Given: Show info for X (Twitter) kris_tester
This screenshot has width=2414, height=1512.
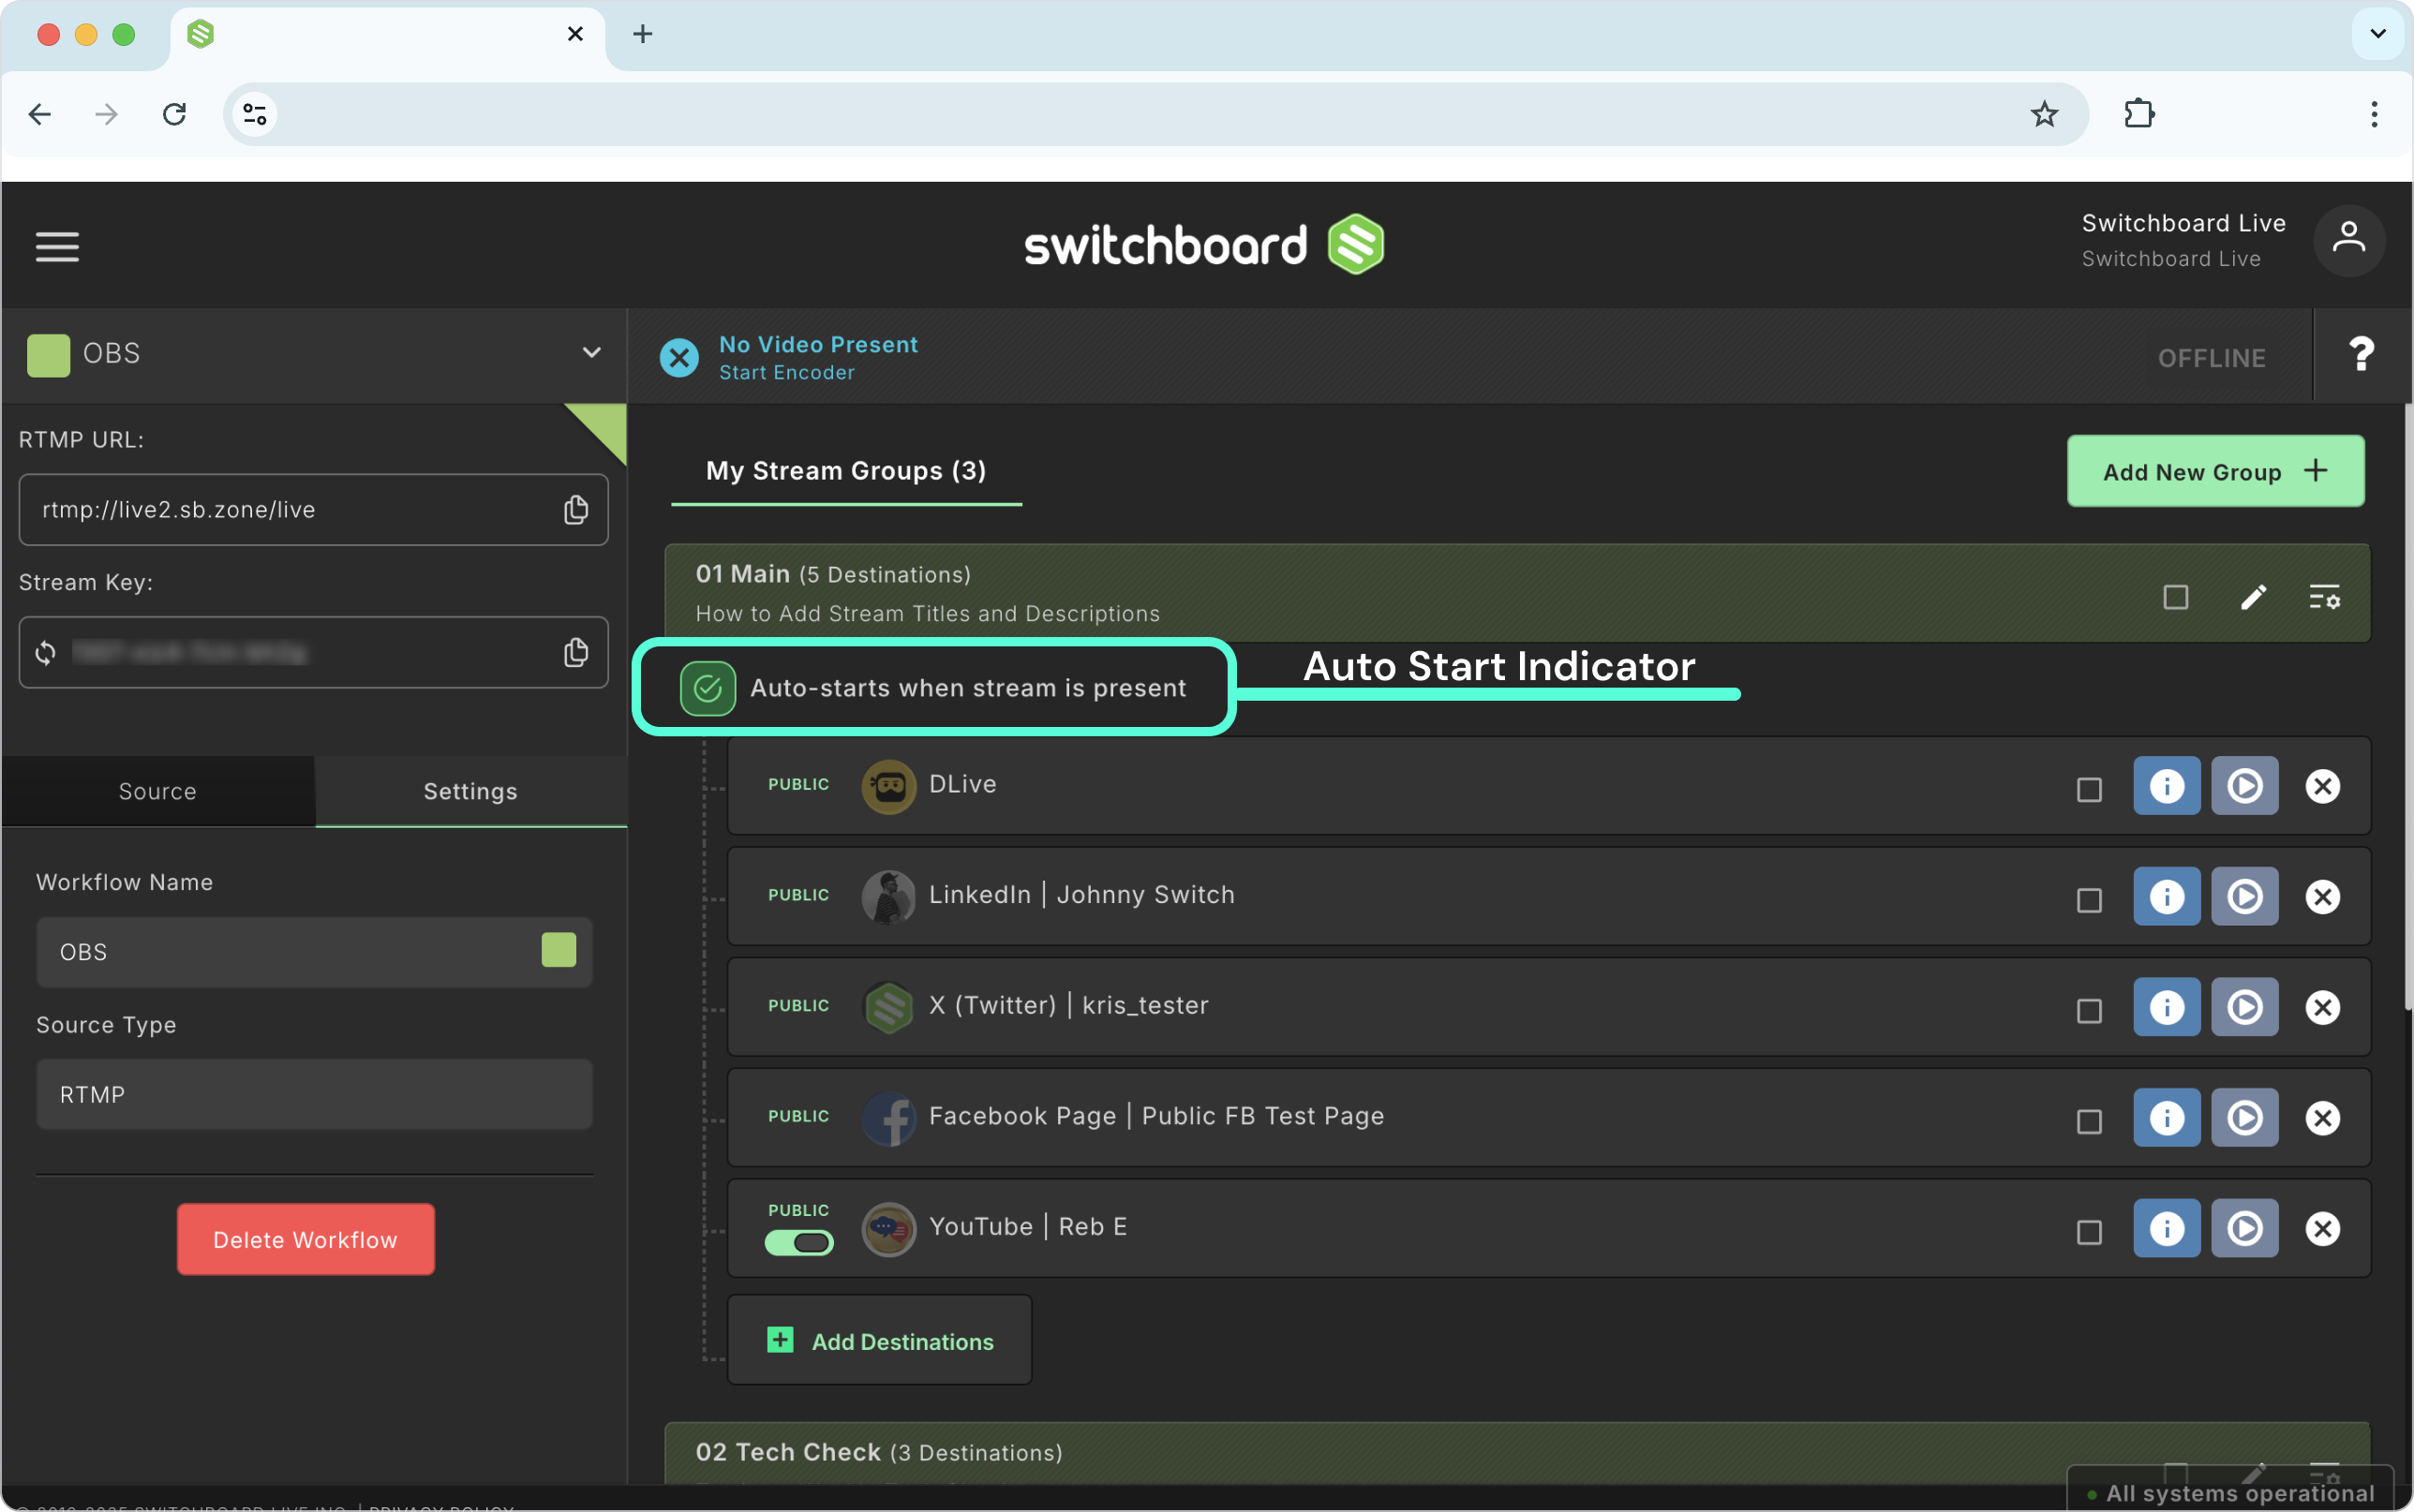Looking at the screenshot, I should point(2166,1007).
